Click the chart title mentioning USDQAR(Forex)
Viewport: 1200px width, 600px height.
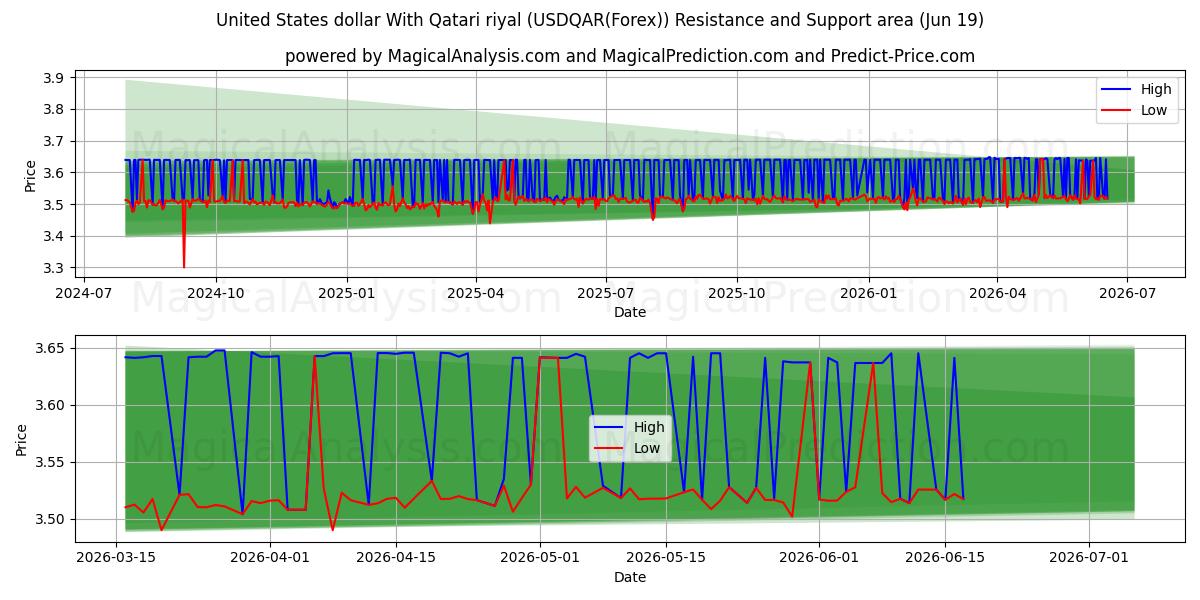(600, 20)
